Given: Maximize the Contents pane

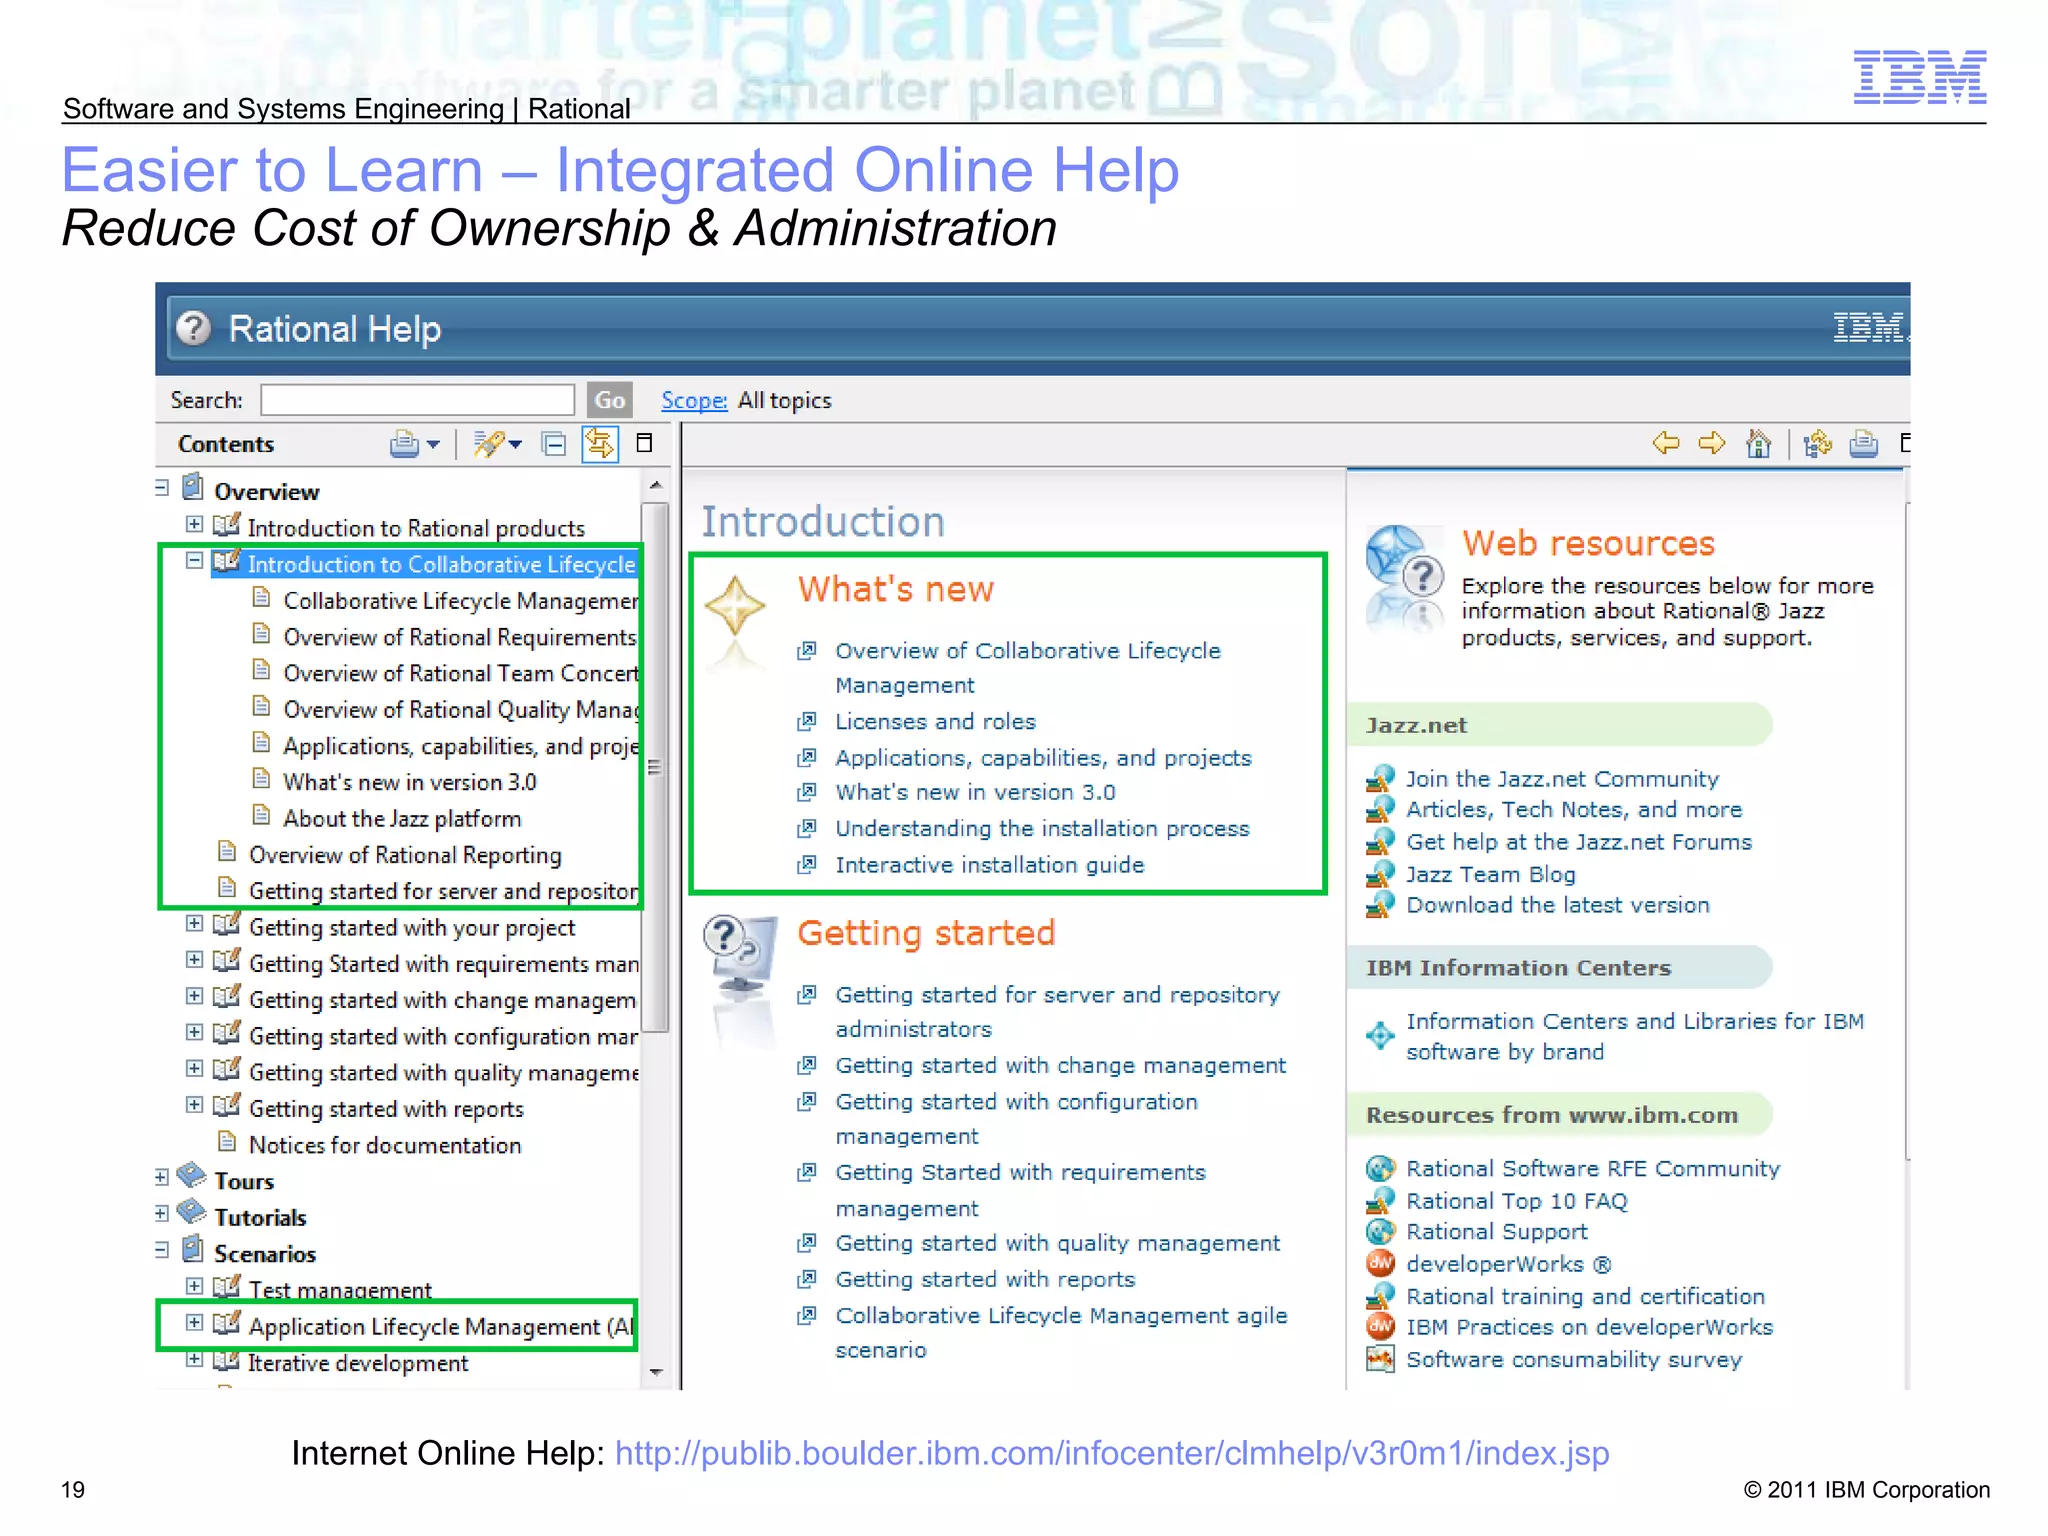Looking at the screenshot, I should (x=645, y=442).
